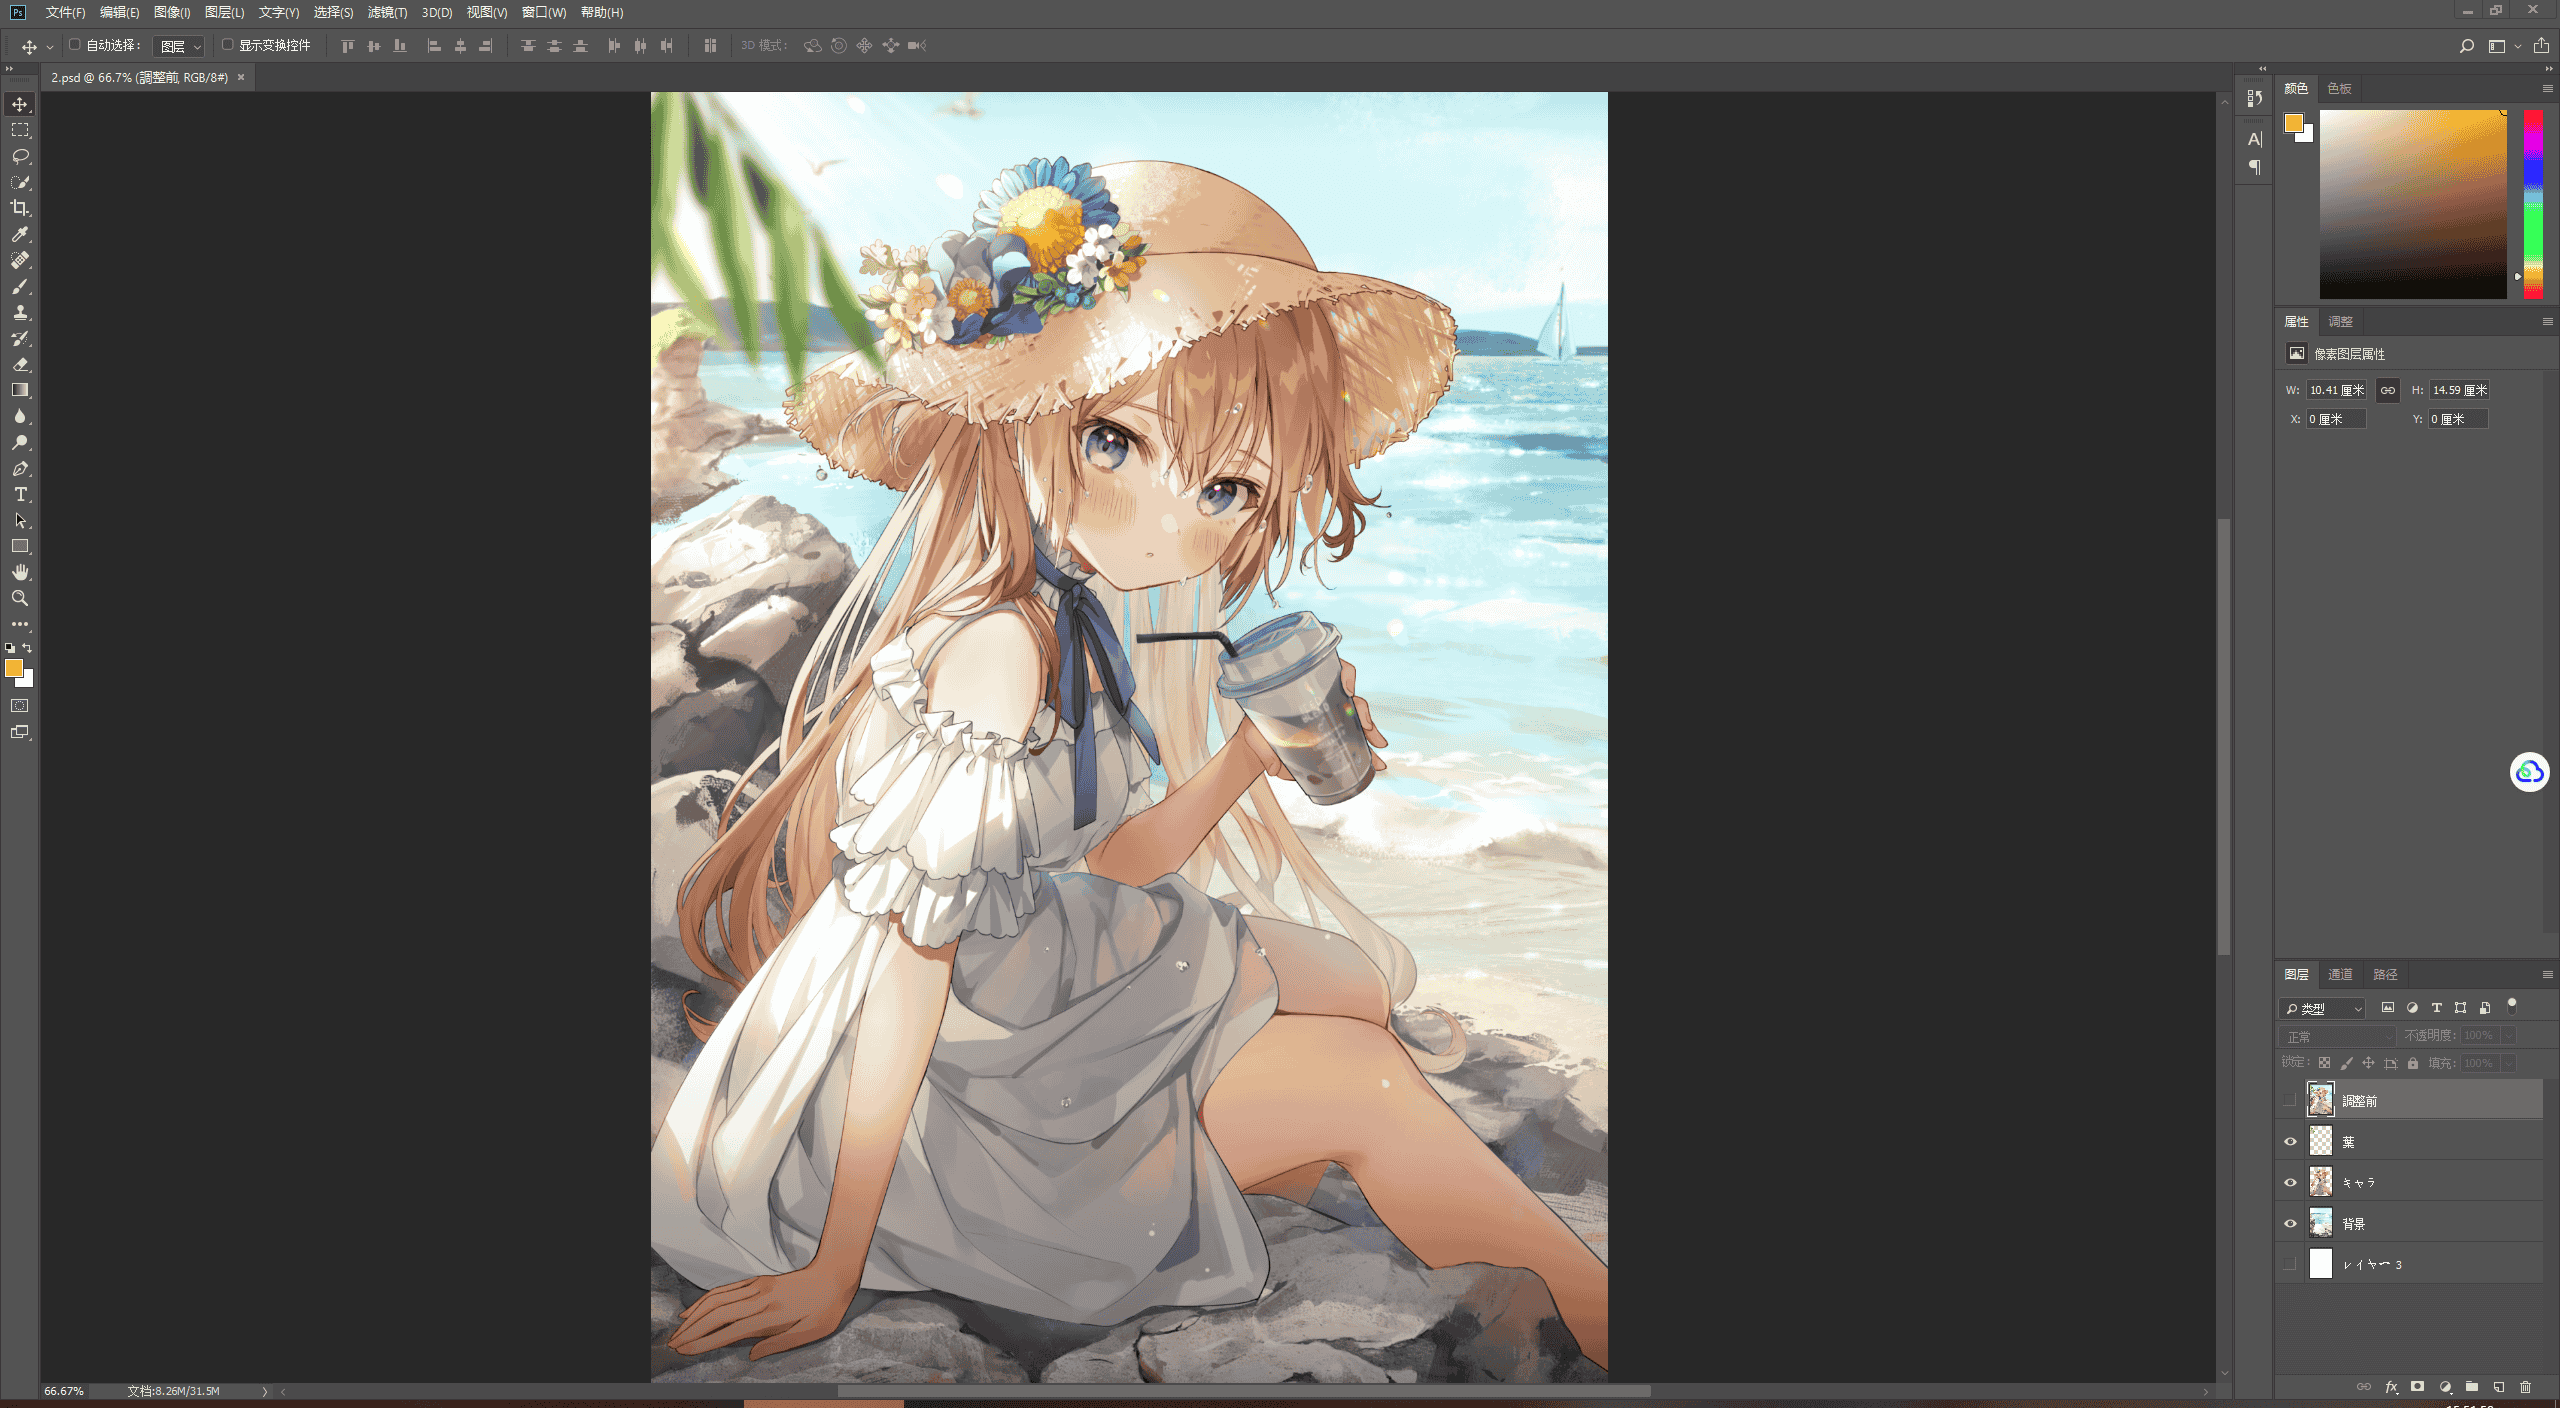The image size is (2560, 1408).
Task: Open the 滤镜(T) menu
Action: pos(387,12)
